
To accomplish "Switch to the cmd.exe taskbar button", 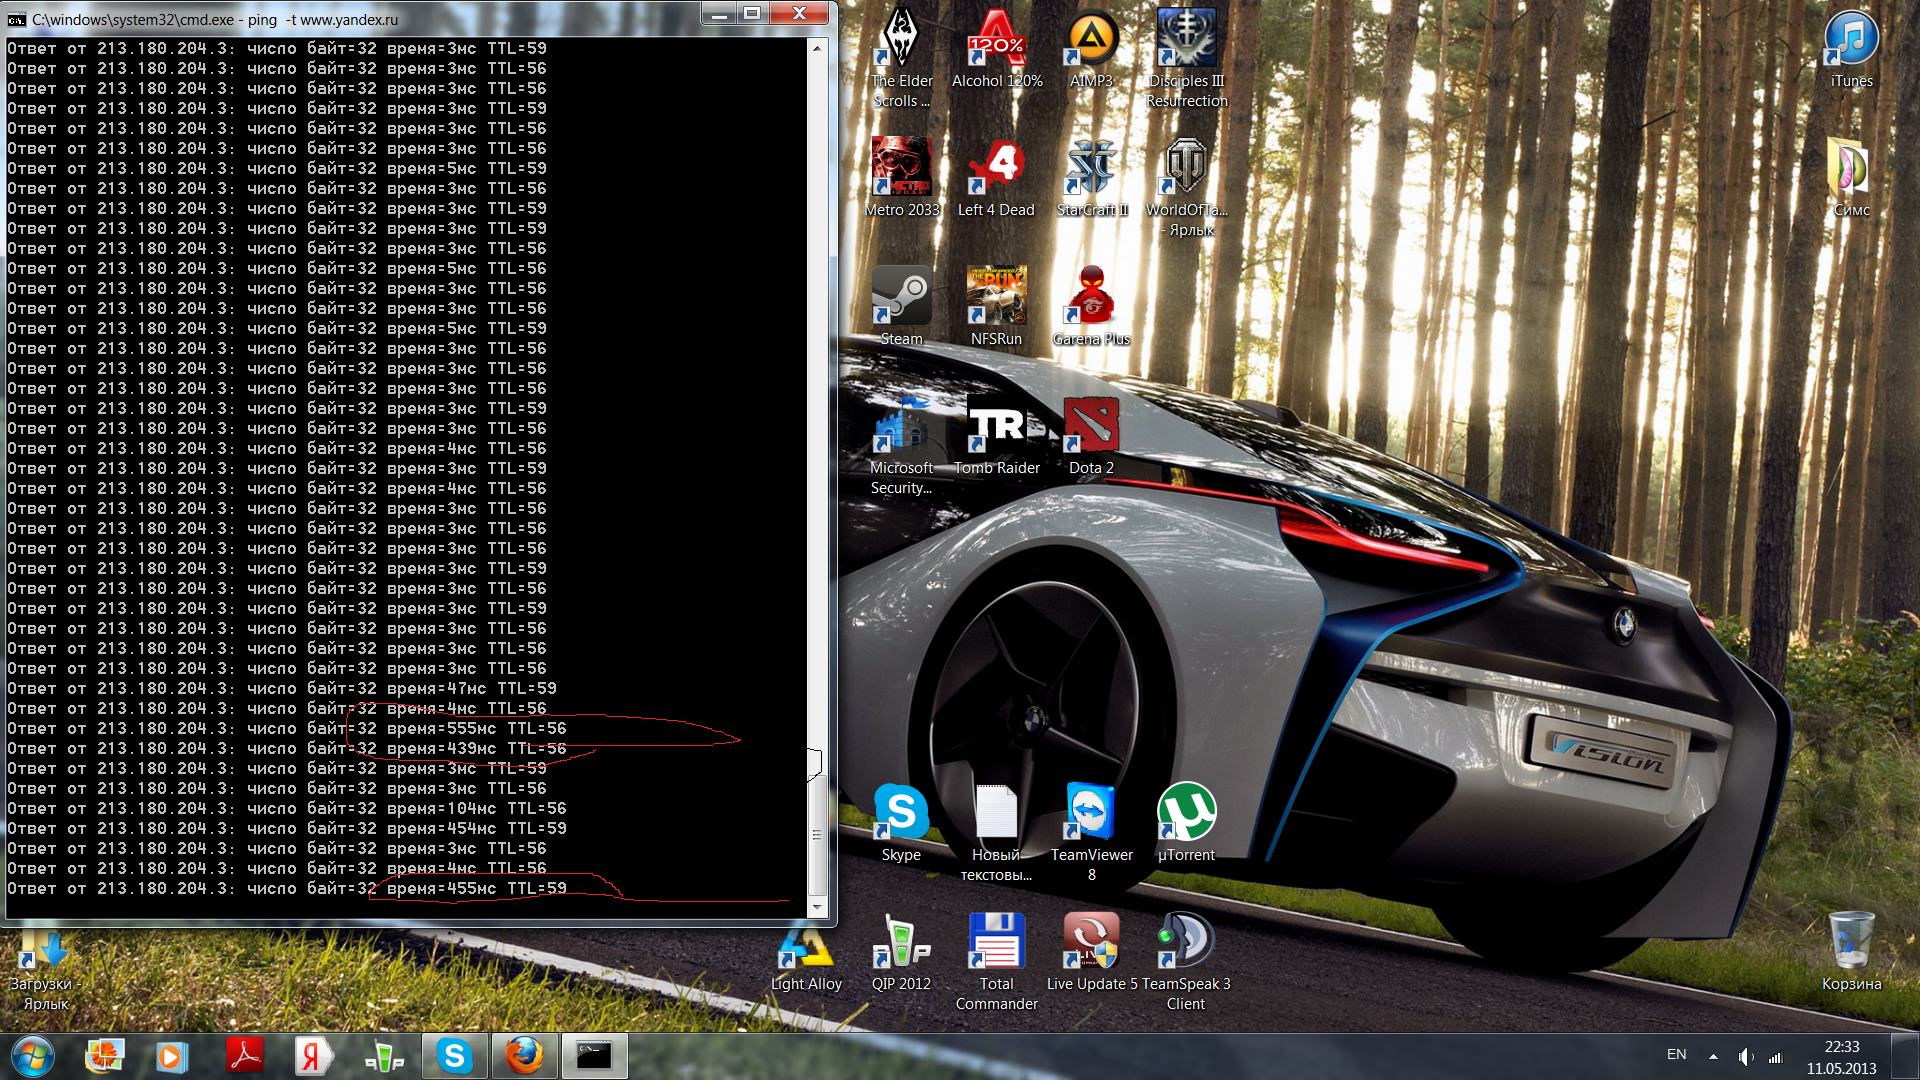I will (594, 1056).
